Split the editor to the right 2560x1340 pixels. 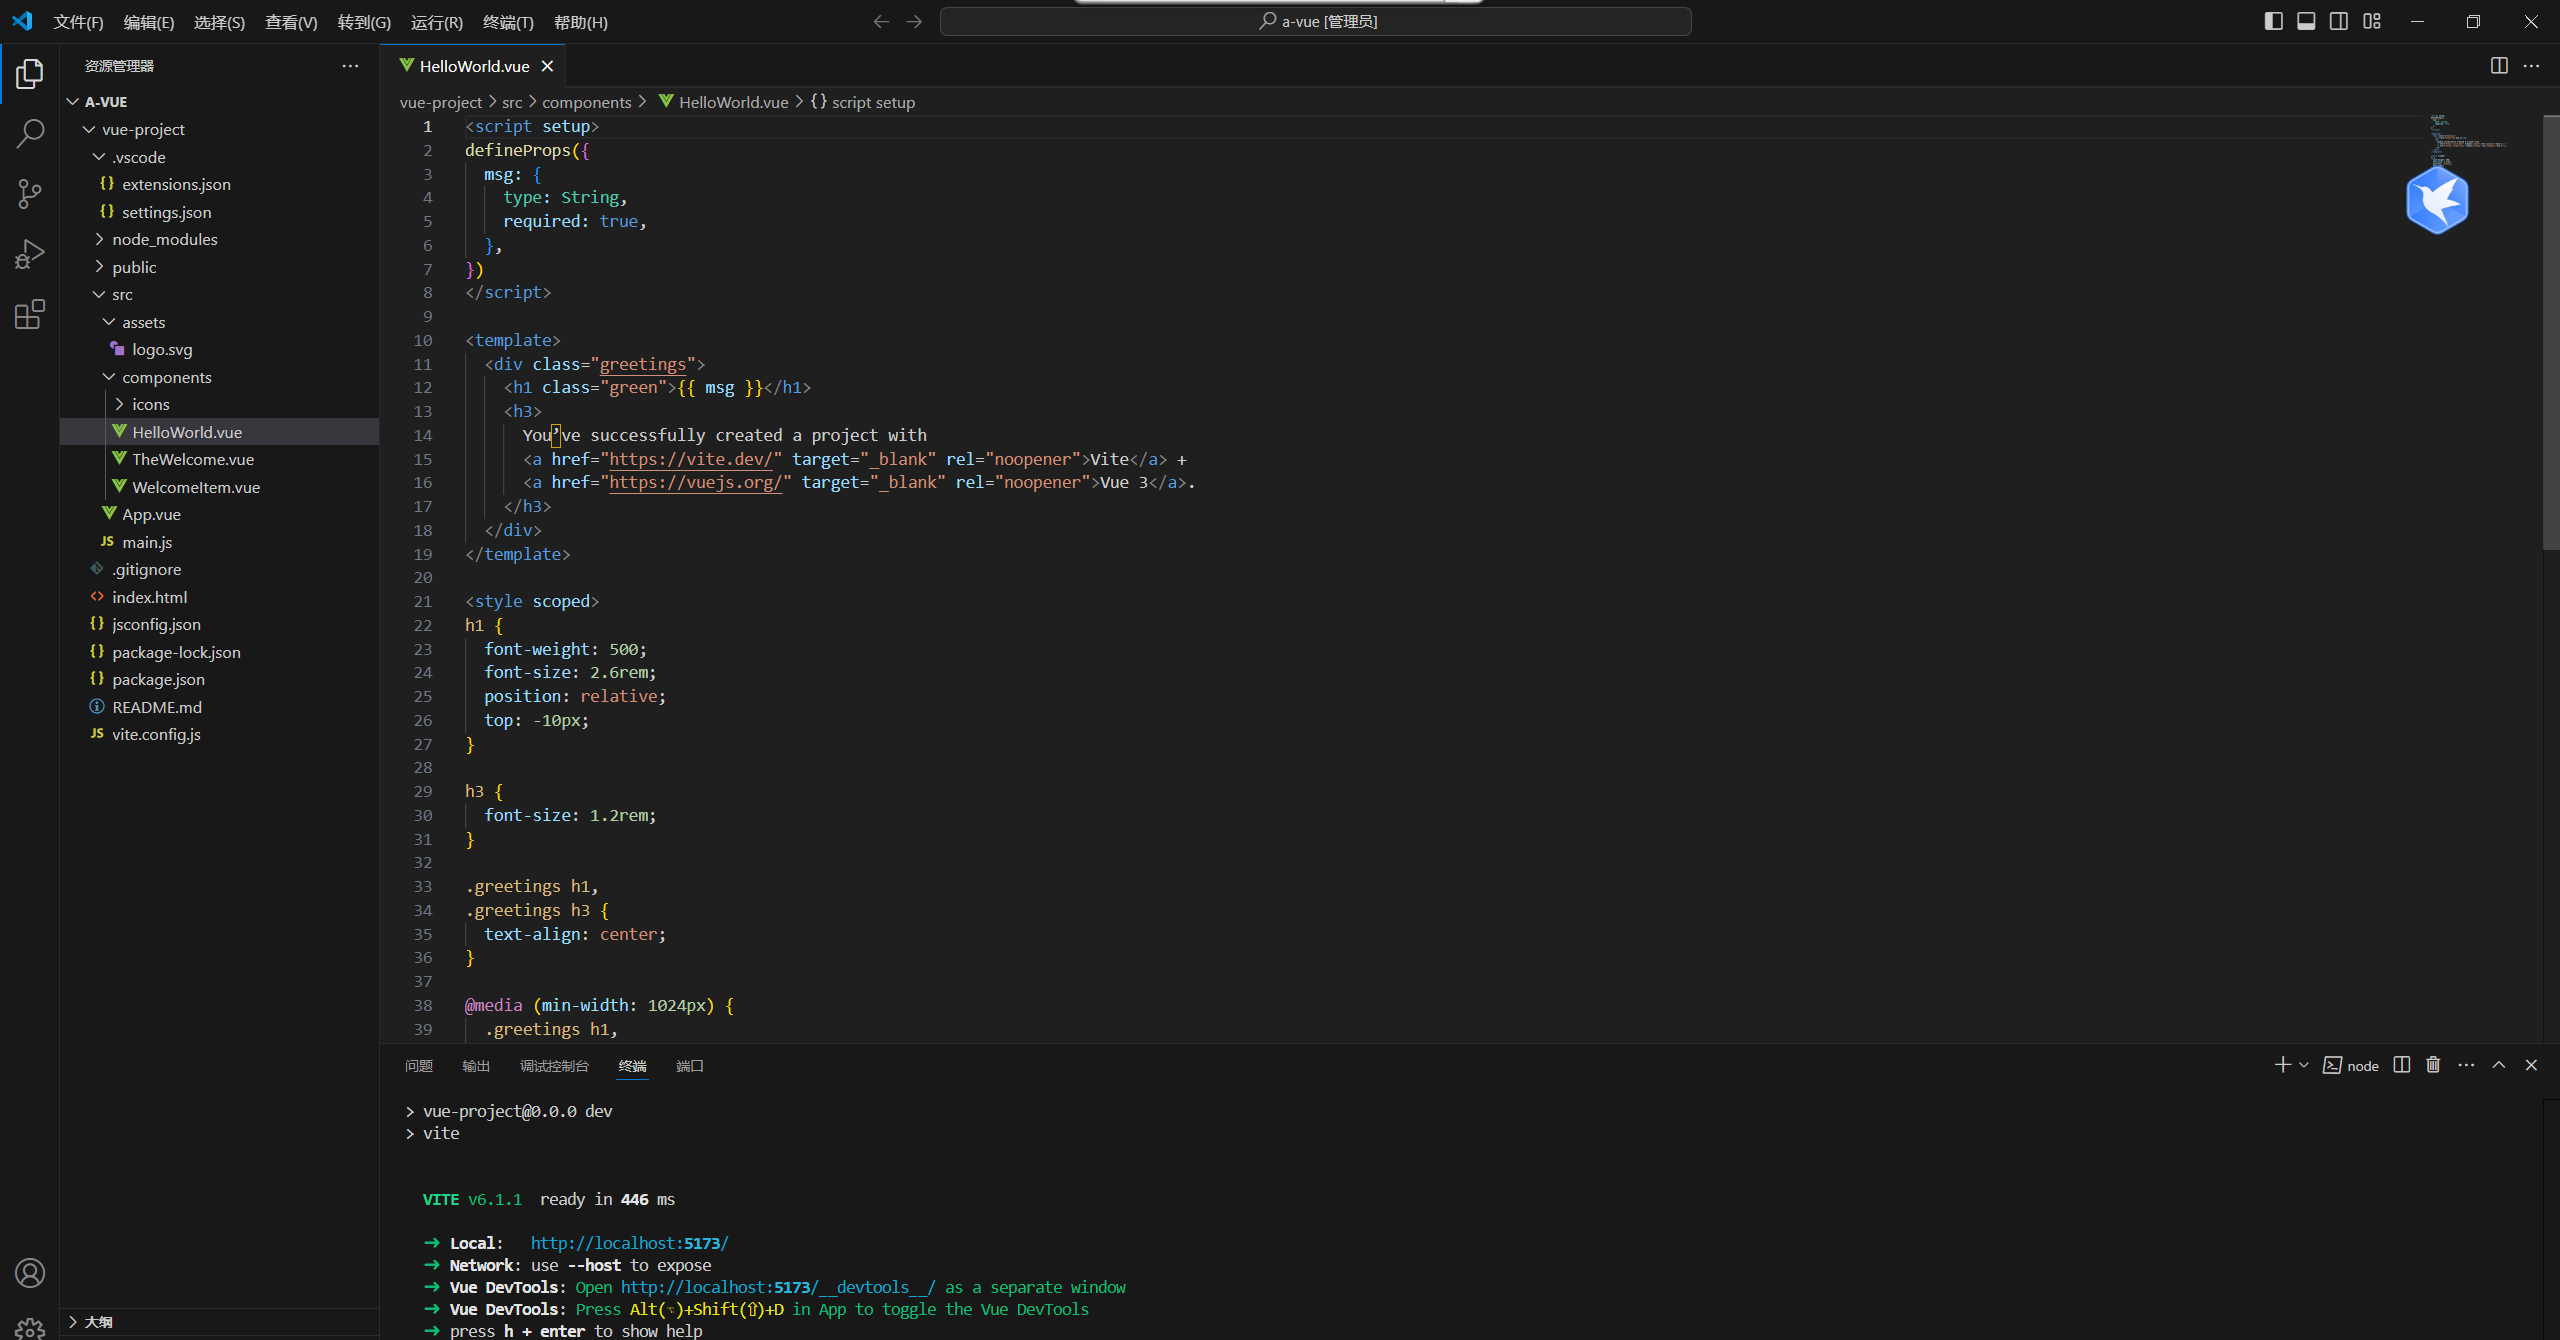pos(2499,65)
